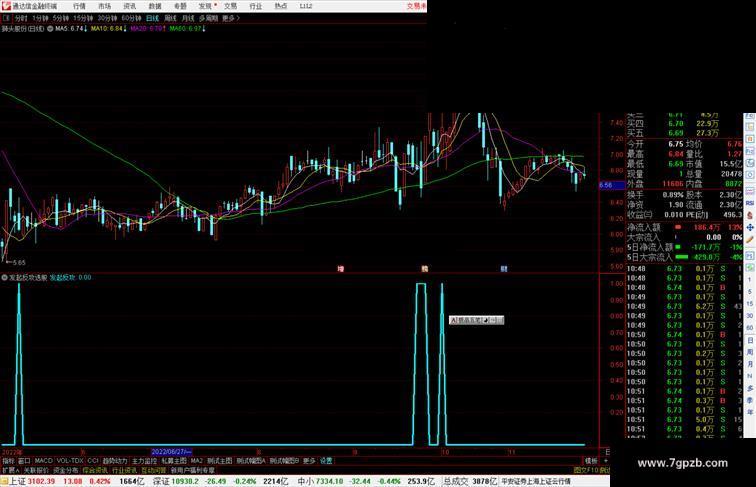Viewport: 756px width, 487px height.
Task: Select the 30-minute shortcut in right toolbar
Action: click(750, 316)
